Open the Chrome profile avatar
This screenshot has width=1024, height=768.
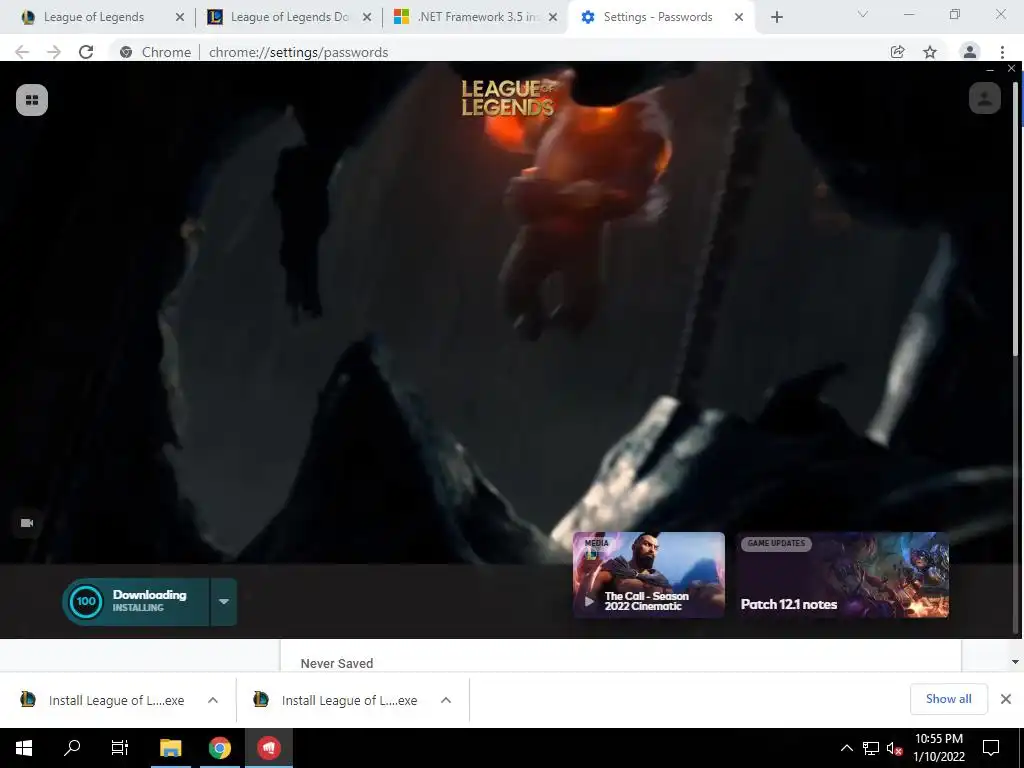[970, 52]
